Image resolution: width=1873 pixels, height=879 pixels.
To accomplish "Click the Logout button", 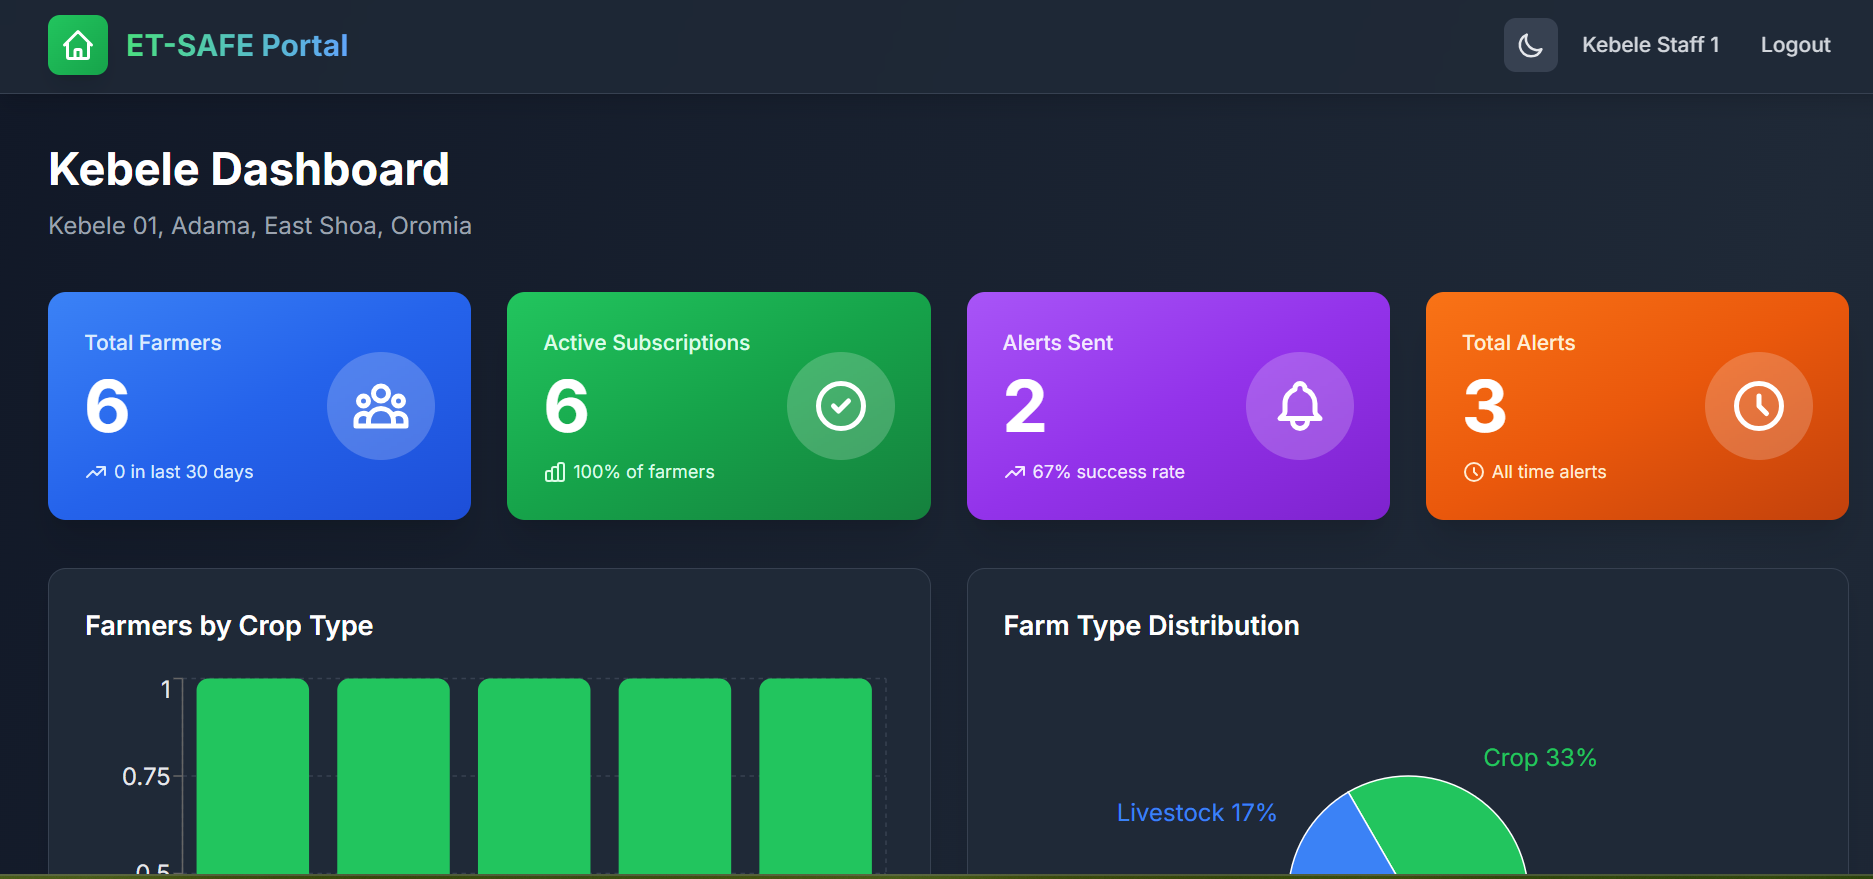I will (1795, 45).
